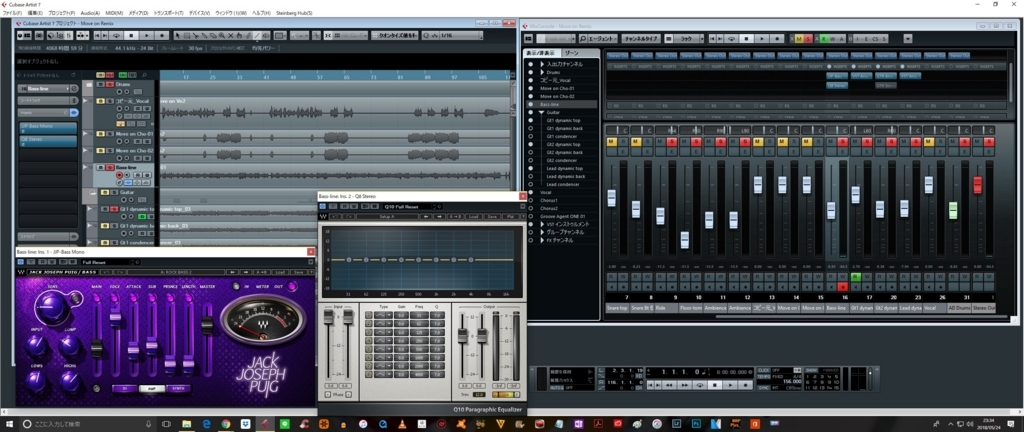Solo the Move on Cho-01 track in list
This screenshot has height=432, width=1024.
[x=110, y=134]
